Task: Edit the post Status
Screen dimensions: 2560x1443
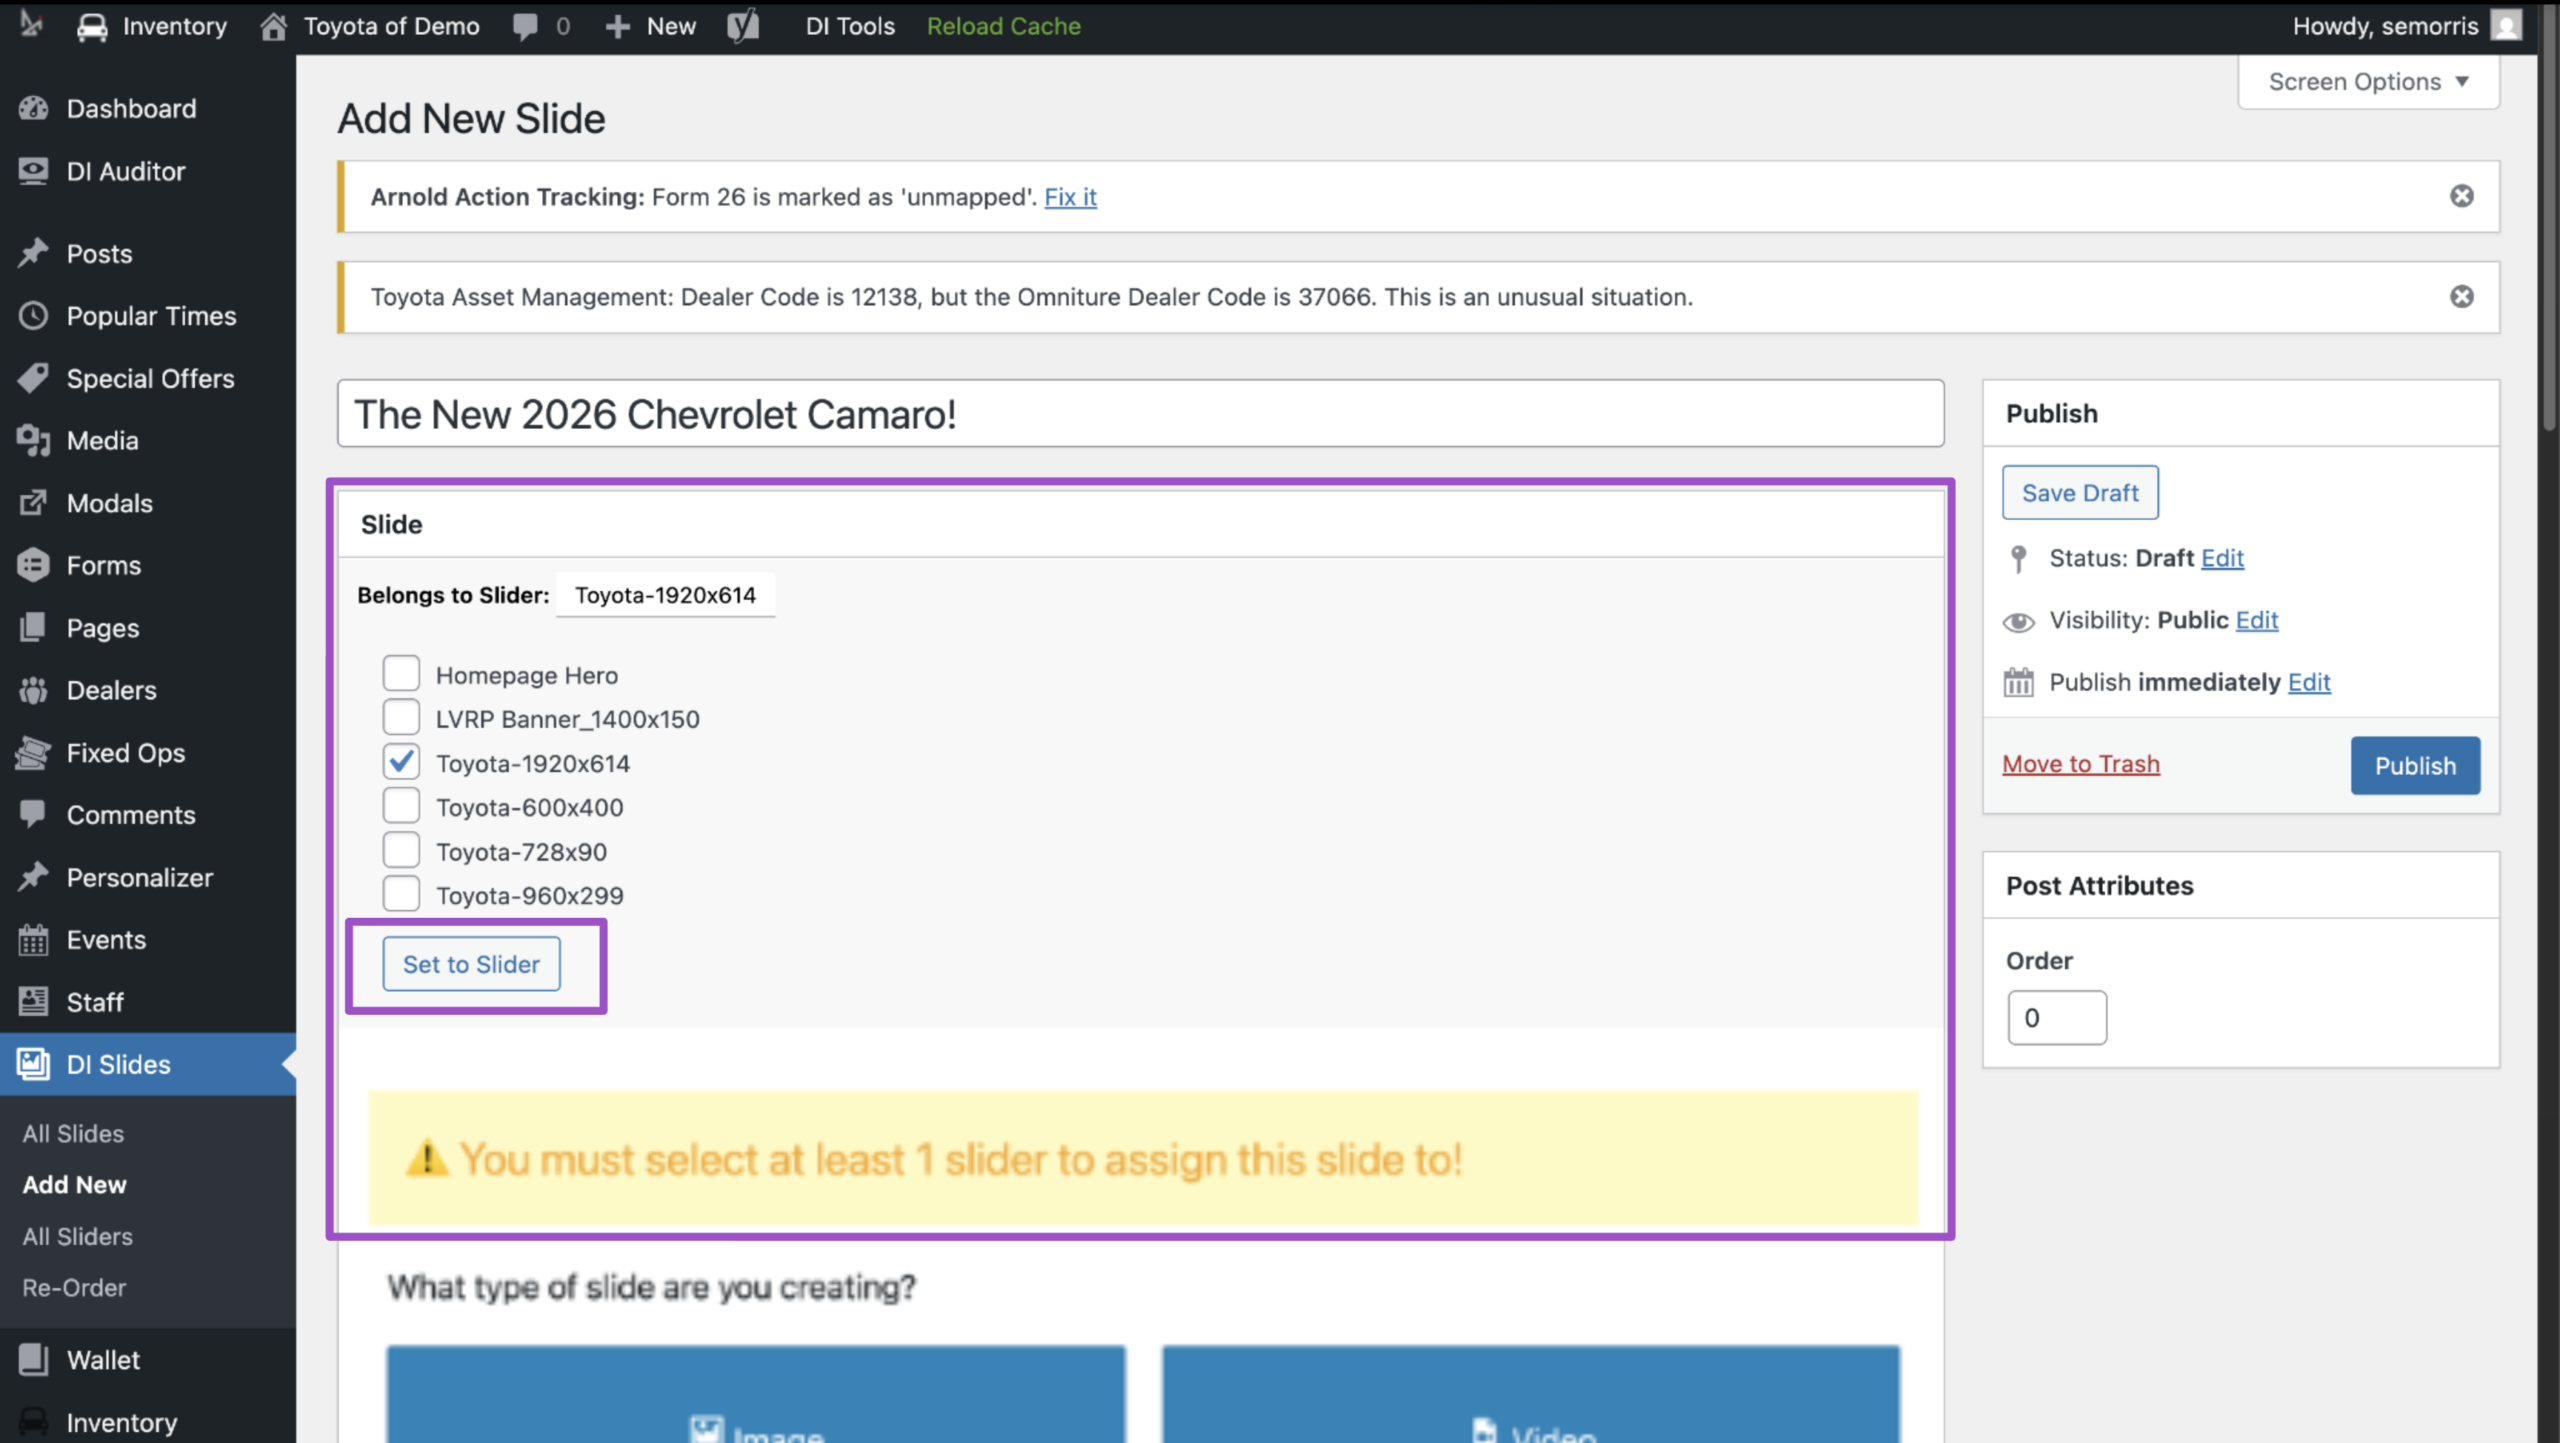Action: [x=2222, y=558]
